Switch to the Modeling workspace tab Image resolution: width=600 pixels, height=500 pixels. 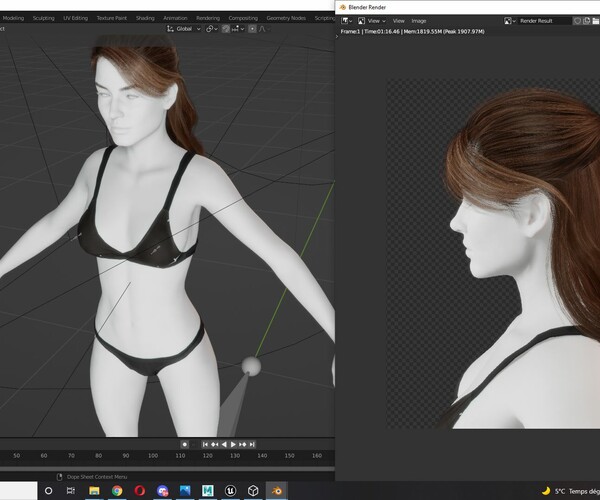13,18
